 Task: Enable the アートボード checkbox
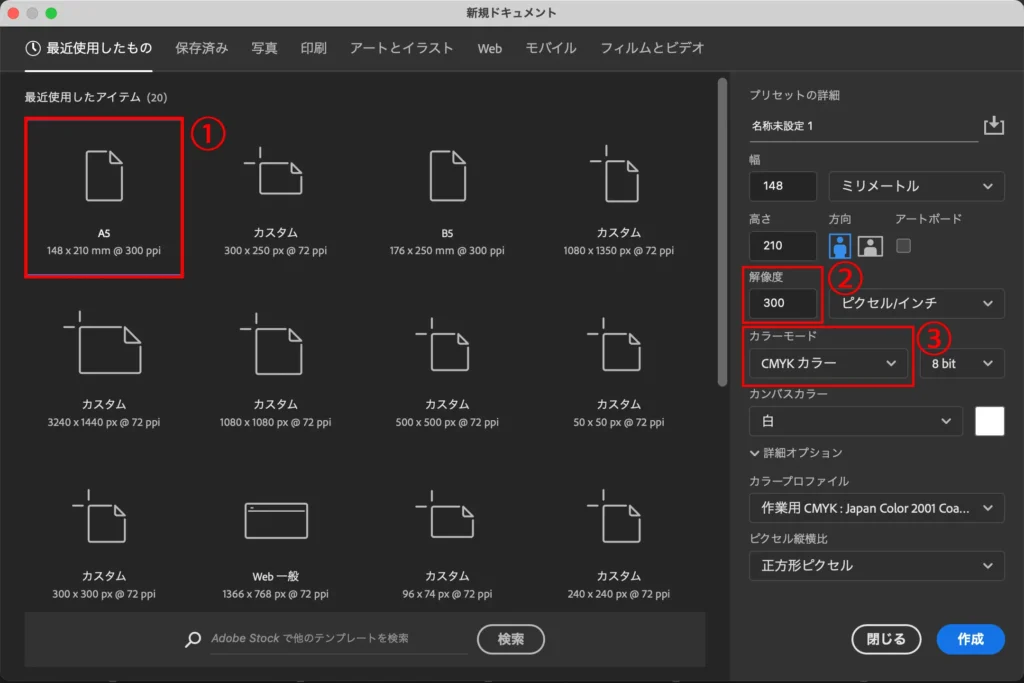click(x=904, y=245)
